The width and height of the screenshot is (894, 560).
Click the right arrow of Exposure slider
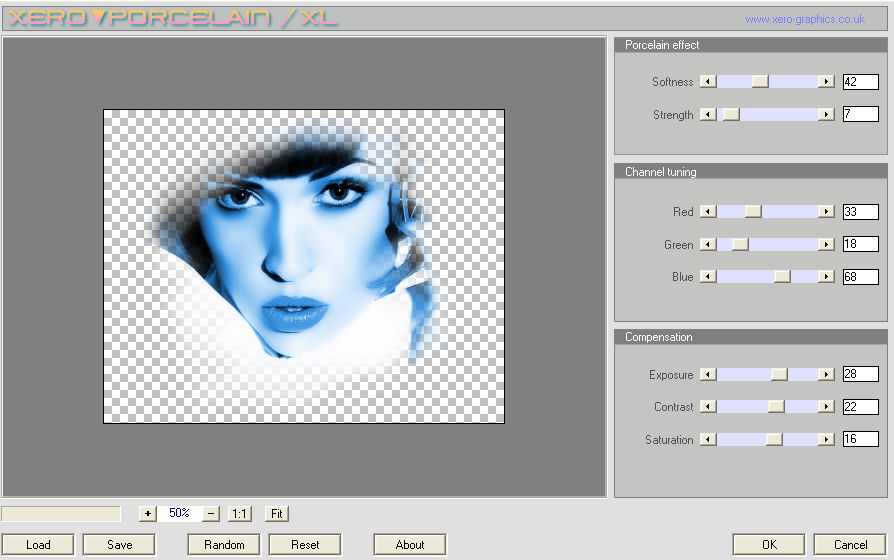pos(826,375)
